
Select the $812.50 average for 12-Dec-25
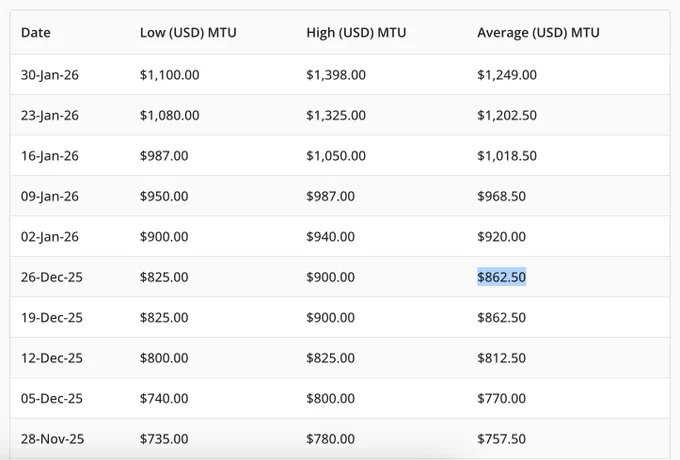point(501,358)
